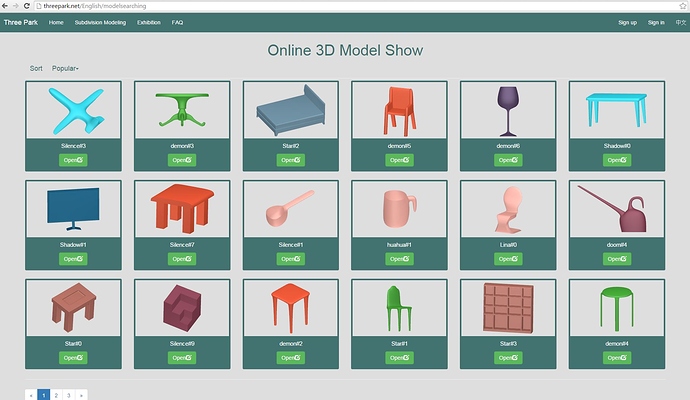Open the Silence#3 model

point(73,160)
